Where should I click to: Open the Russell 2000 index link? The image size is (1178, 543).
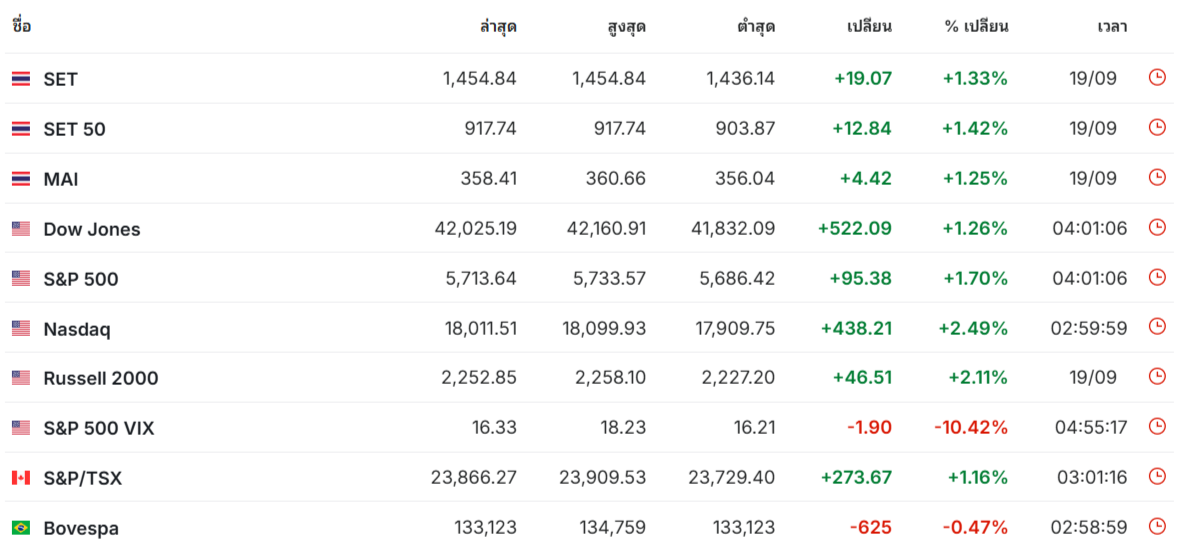(x=101, y=379)
